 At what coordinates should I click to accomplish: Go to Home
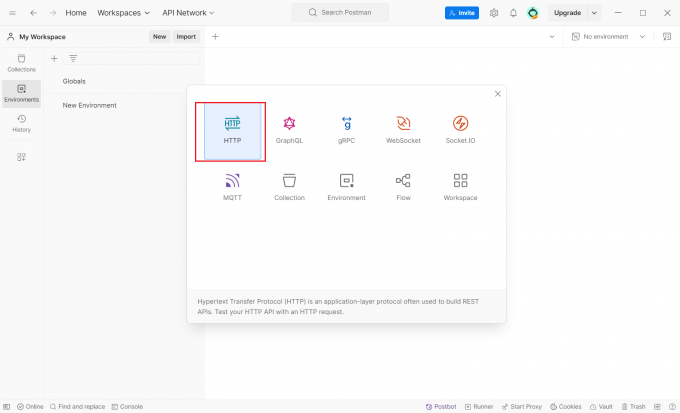(x=76, y=13)
